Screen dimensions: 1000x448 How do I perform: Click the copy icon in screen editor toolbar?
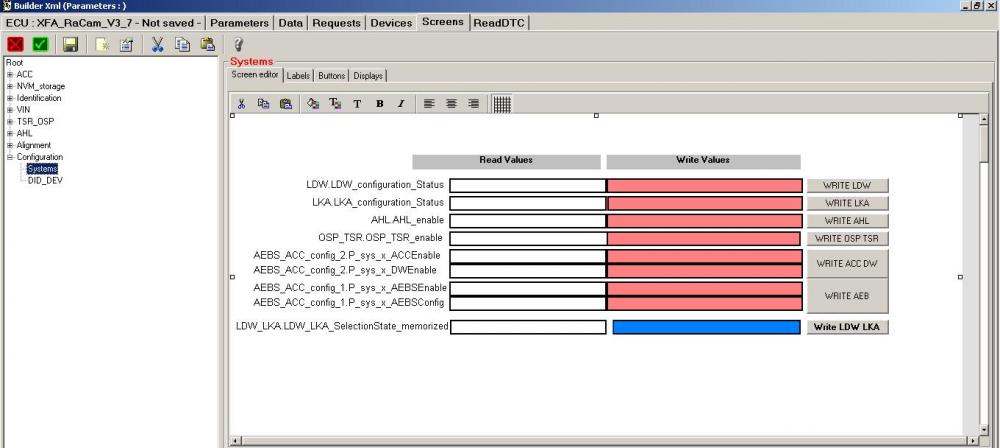click(x=263, y=103)
